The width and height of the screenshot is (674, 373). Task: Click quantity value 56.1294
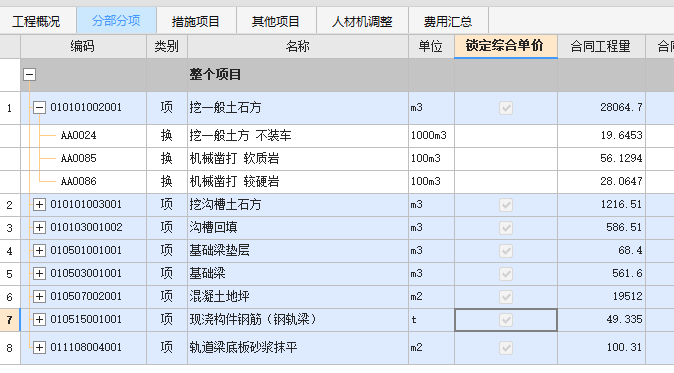(621, 159)
